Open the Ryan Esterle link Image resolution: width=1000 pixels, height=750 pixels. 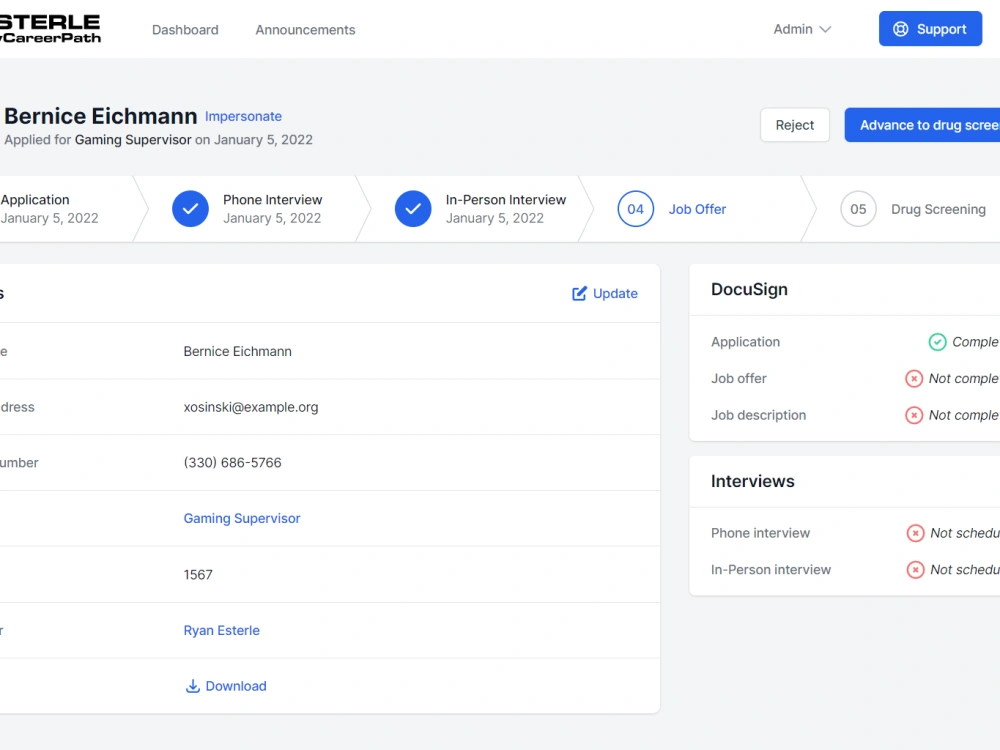click(x=221, y=630)
